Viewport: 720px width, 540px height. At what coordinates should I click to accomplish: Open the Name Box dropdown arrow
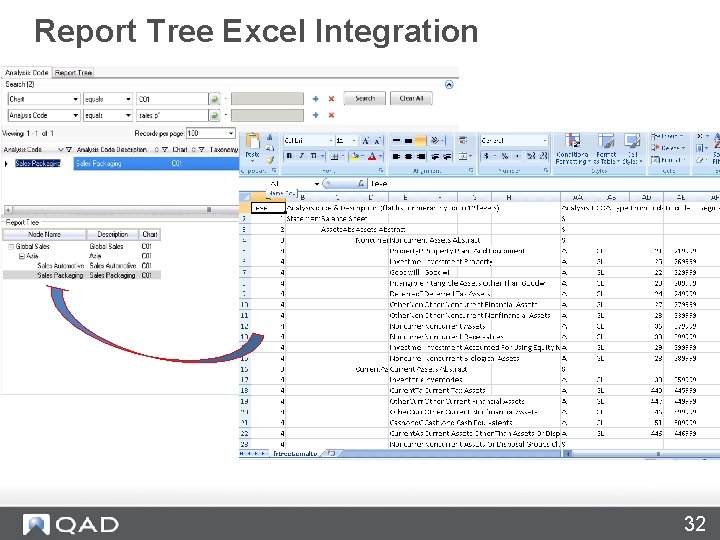coord(317,184)
